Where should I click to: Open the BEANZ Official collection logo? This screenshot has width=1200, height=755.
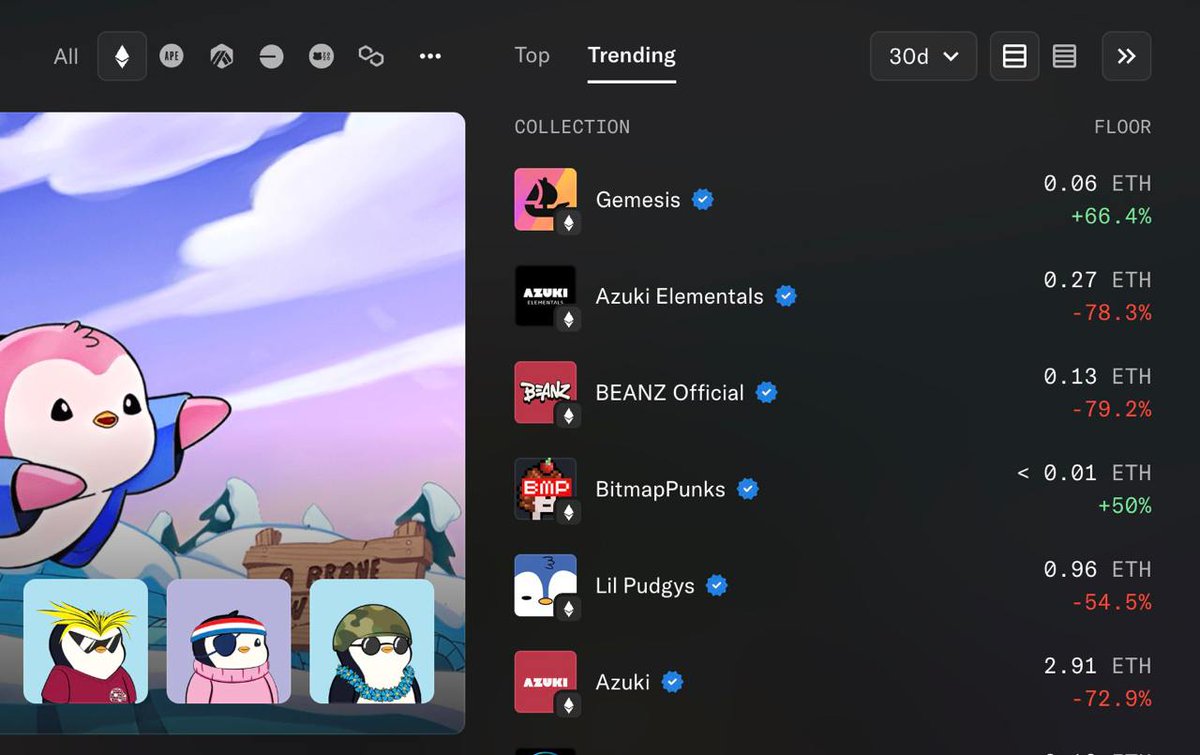point(545,392)
